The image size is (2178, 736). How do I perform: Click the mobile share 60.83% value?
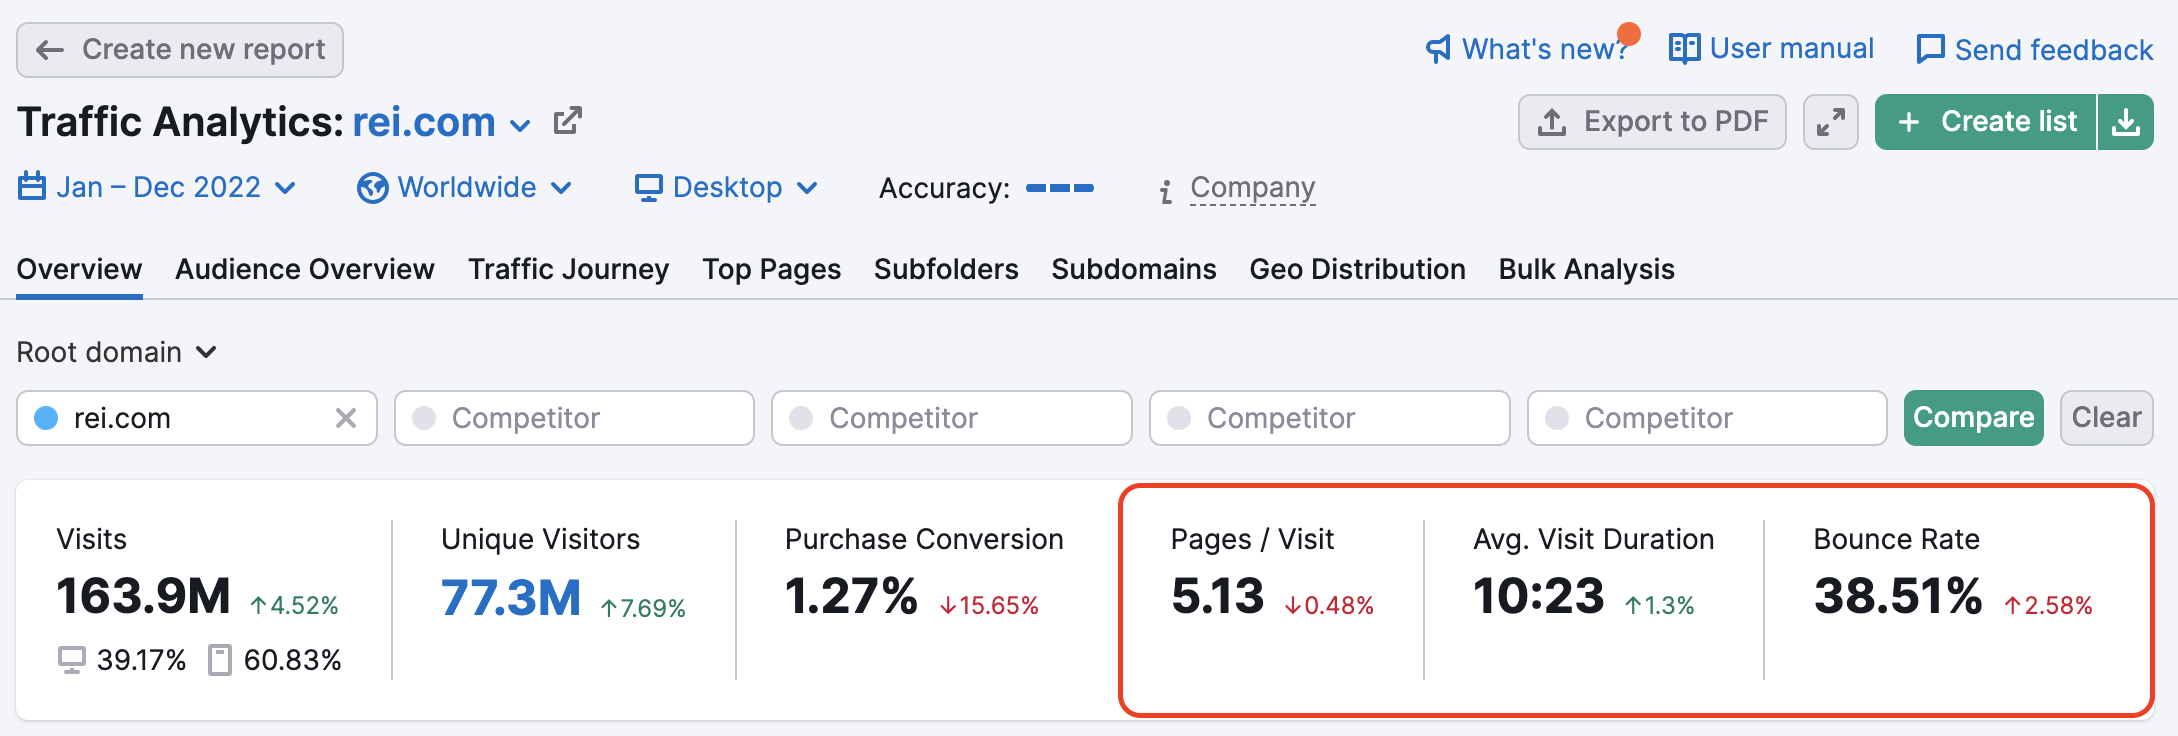(x=292, y=660)
